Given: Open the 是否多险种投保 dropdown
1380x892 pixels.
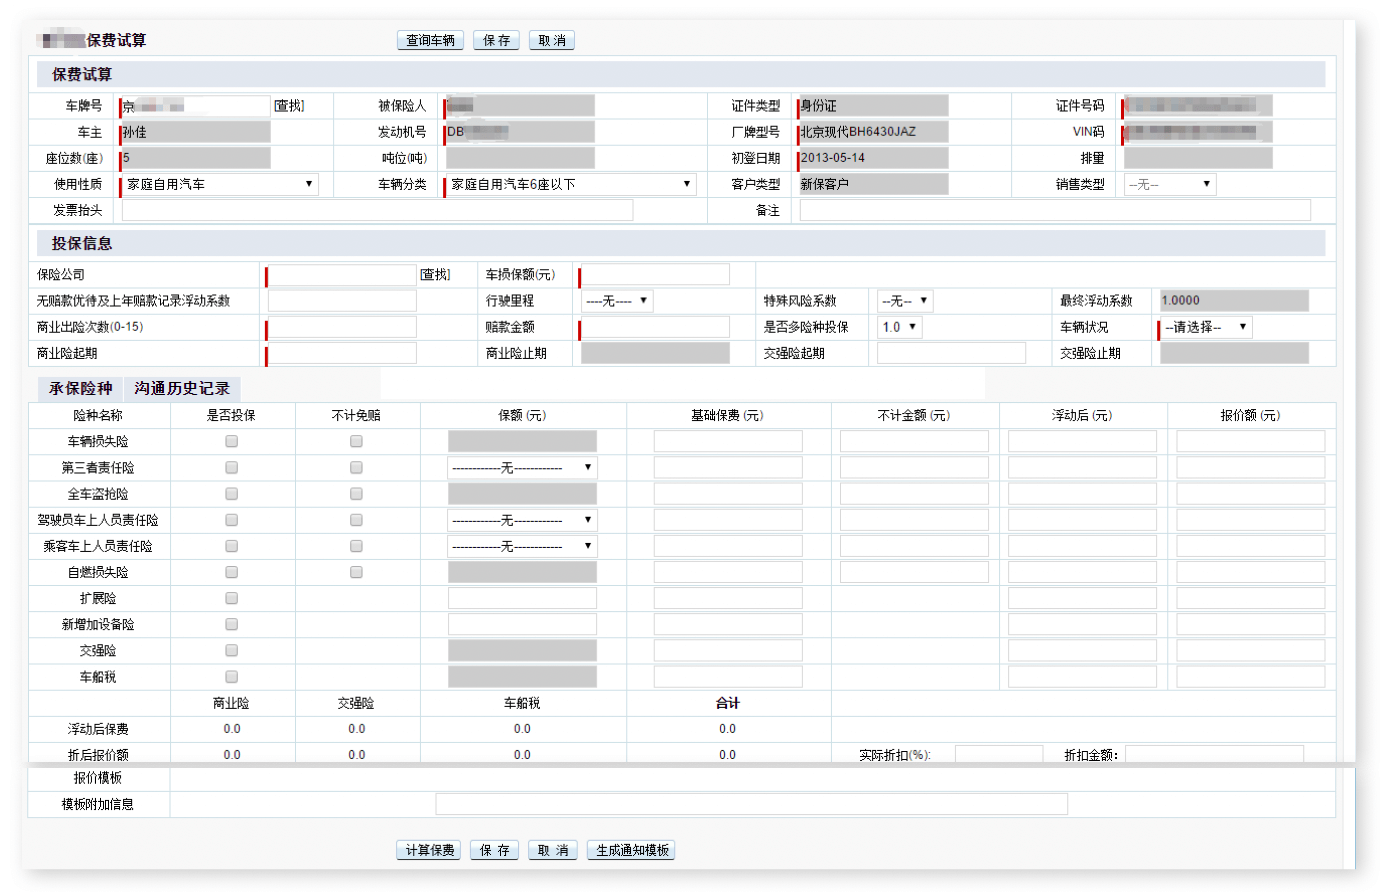Looking at the screenshot, I should 900,327.
